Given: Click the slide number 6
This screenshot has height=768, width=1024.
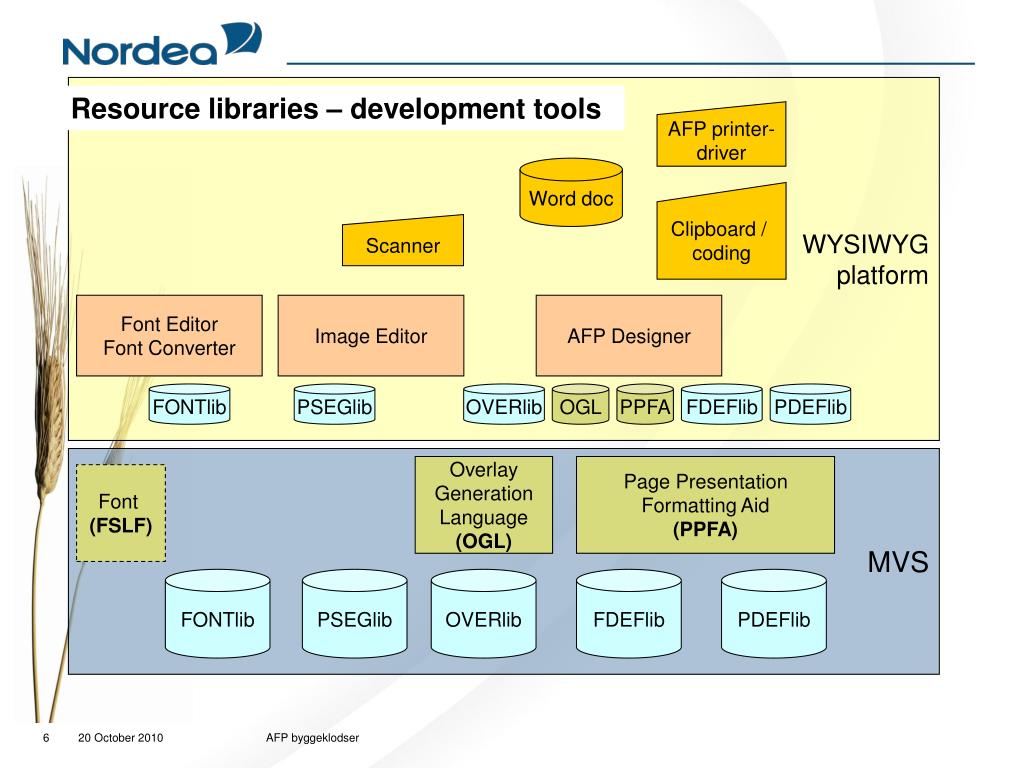Looking at the screenshot, I should click(x=46, y=738).
